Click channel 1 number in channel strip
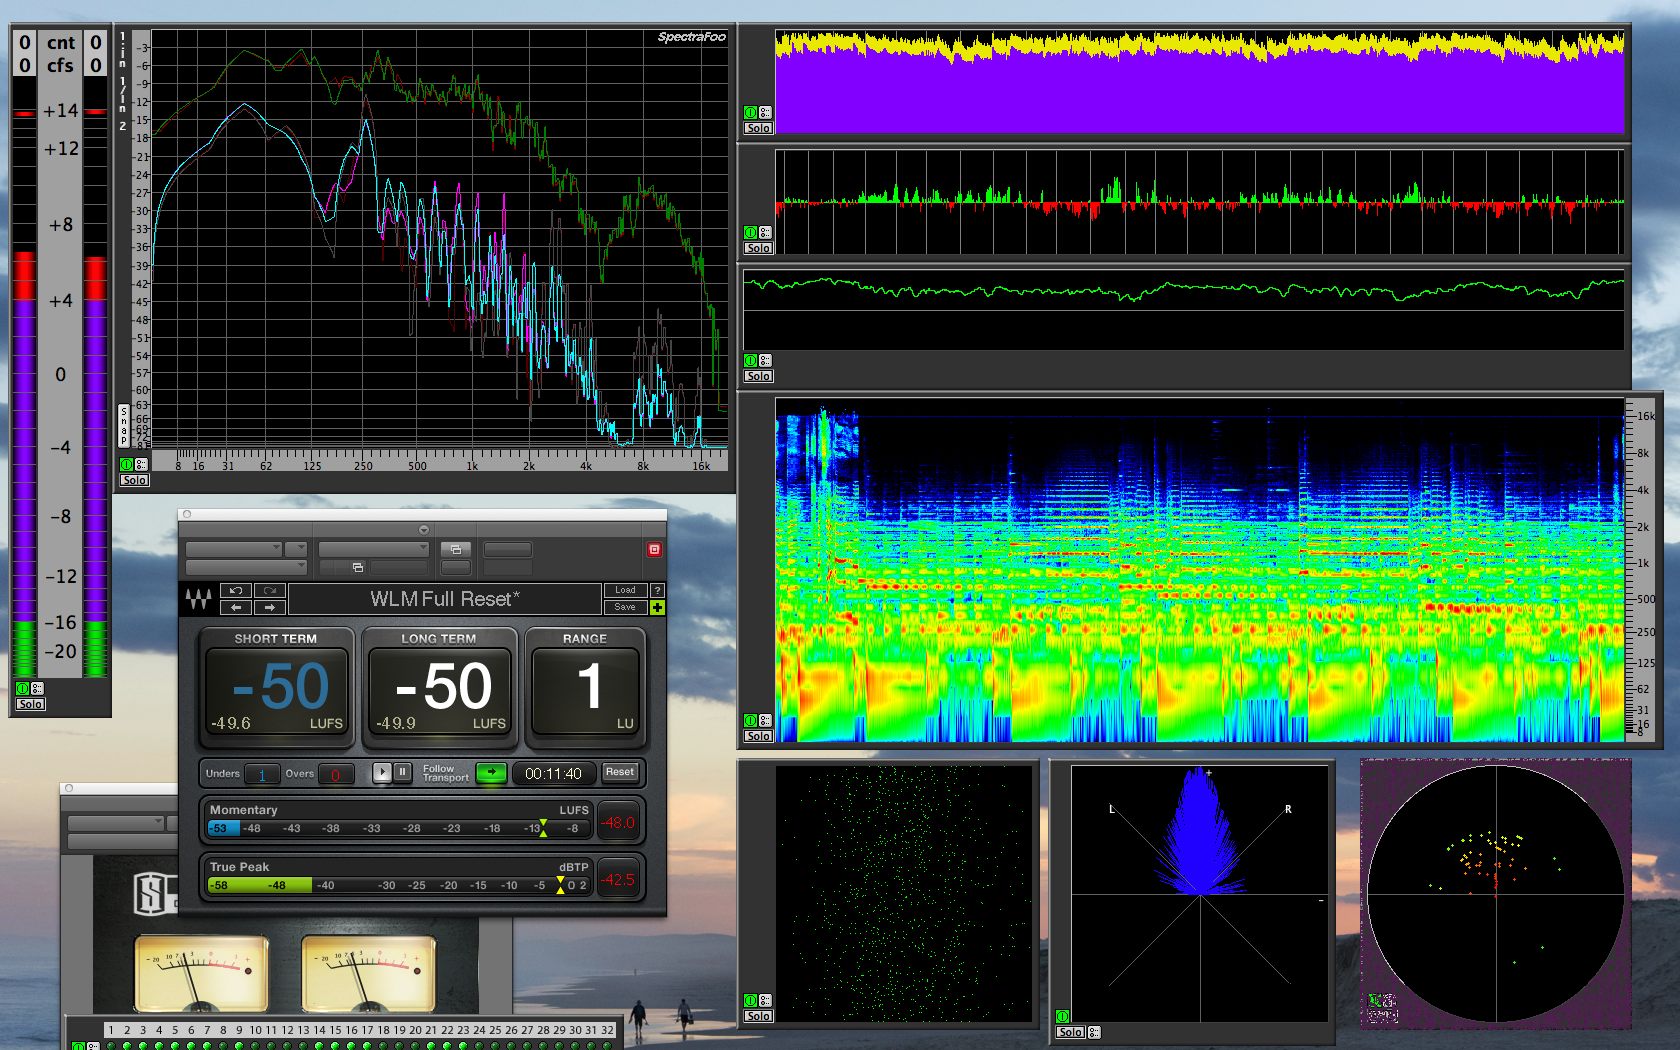Image resolution: width=1680 pixels, height=1050 pixels. [x=111, y=1029]
